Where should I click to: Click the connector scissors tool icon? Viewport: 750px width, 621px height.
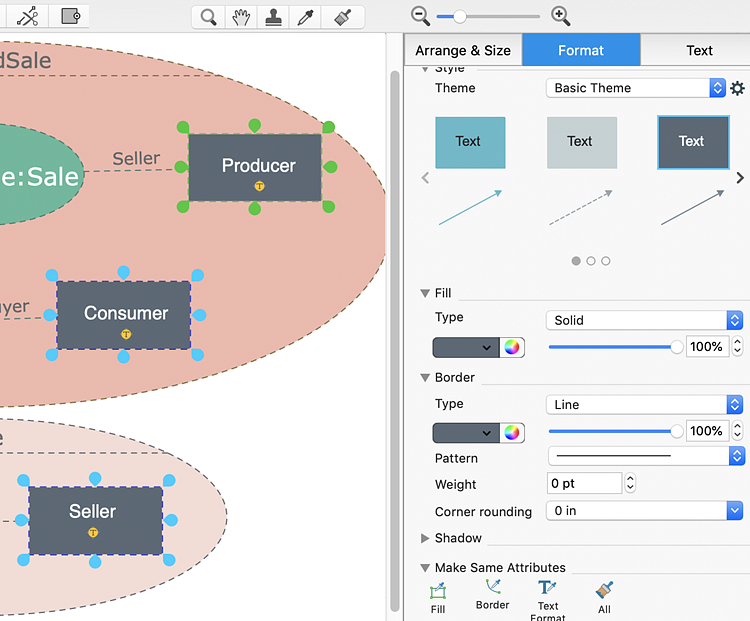(x=27, y=17)
